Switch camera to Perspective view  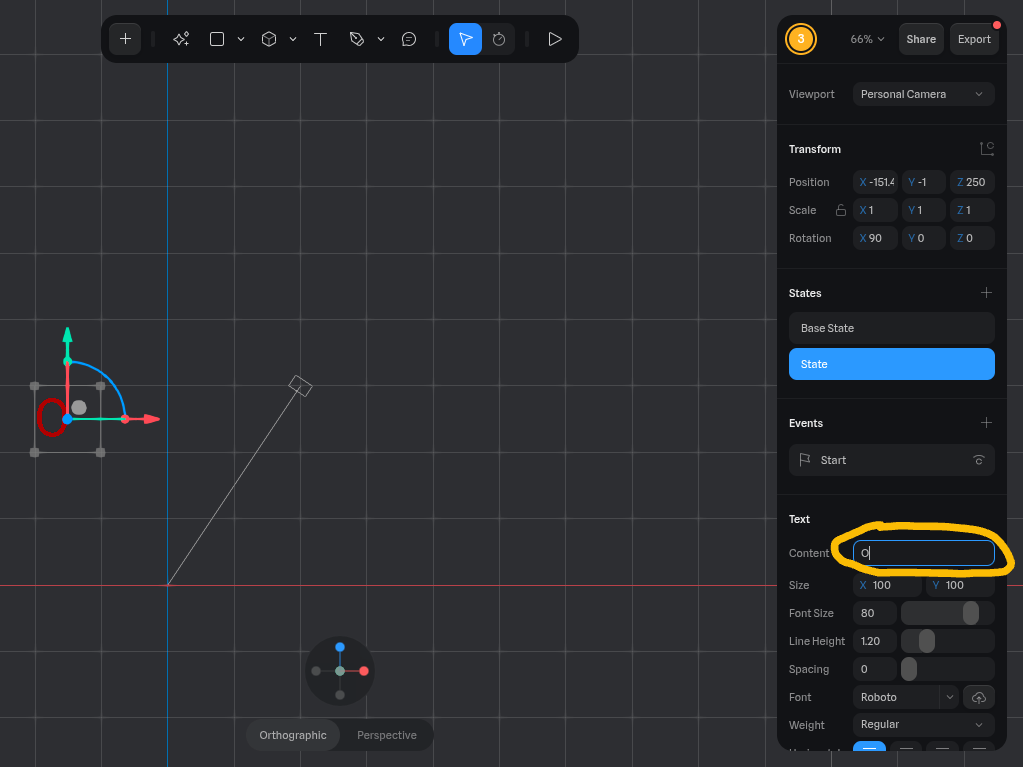[x=386, y=735]
